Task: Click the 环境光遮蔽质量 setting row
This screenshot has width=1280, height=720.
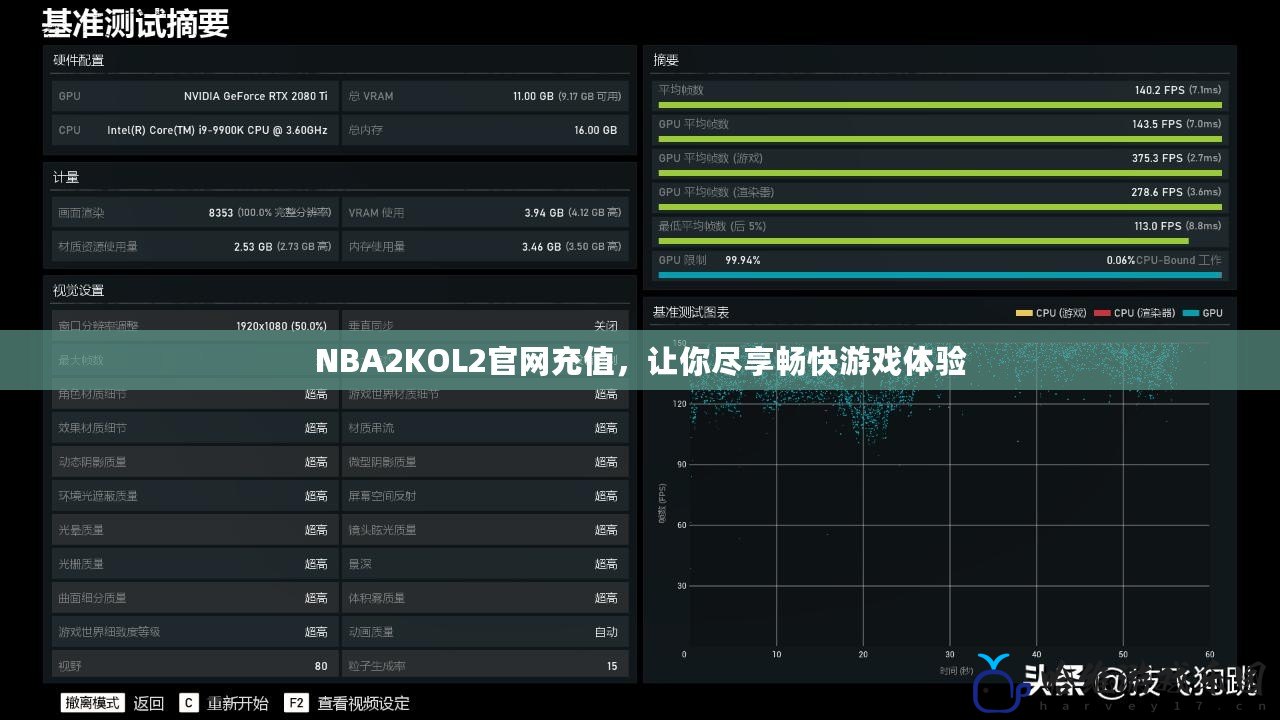Action: coord(194,496)
